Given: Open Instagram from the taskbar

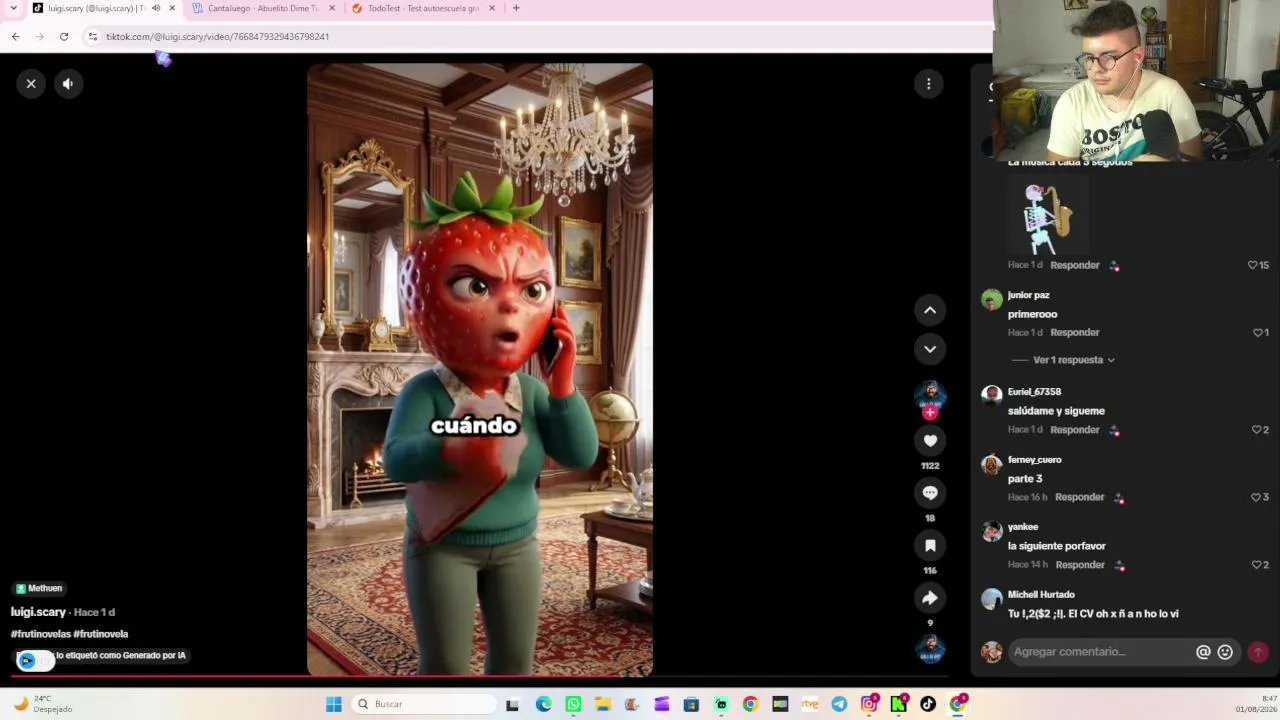Looking at the screenshot, I should pyautogui.click(x=869, y=704).
